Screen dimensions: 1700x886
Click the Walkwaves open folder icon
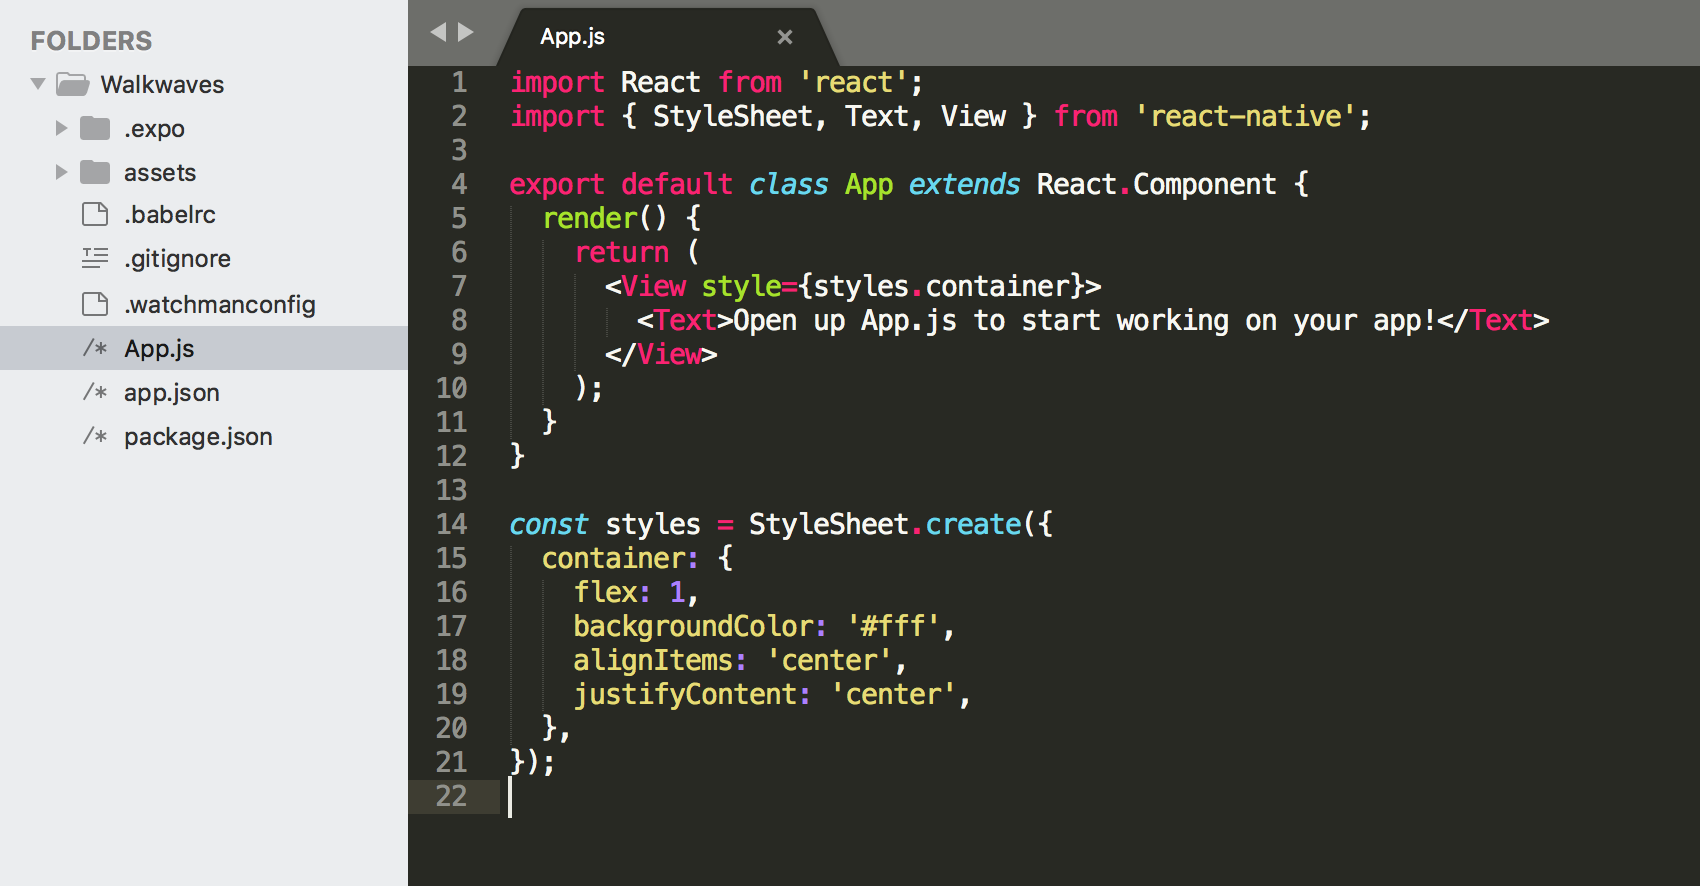(x=72, y=84)
